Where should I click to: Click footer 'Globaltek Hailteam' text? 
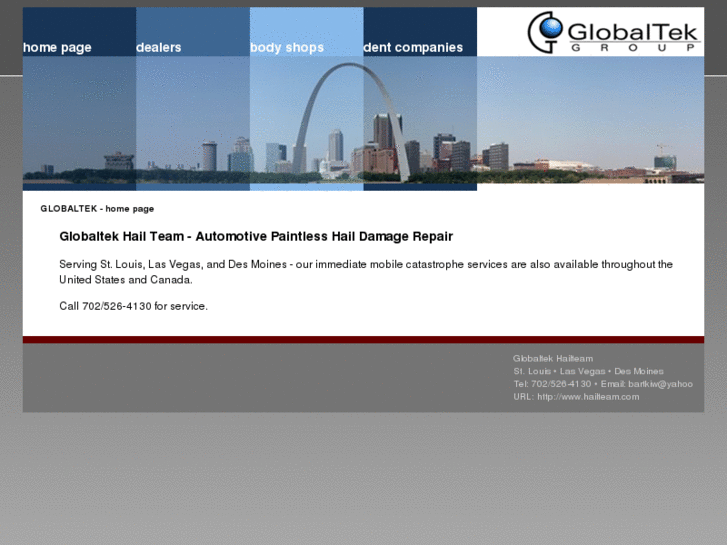pos(553,359)
